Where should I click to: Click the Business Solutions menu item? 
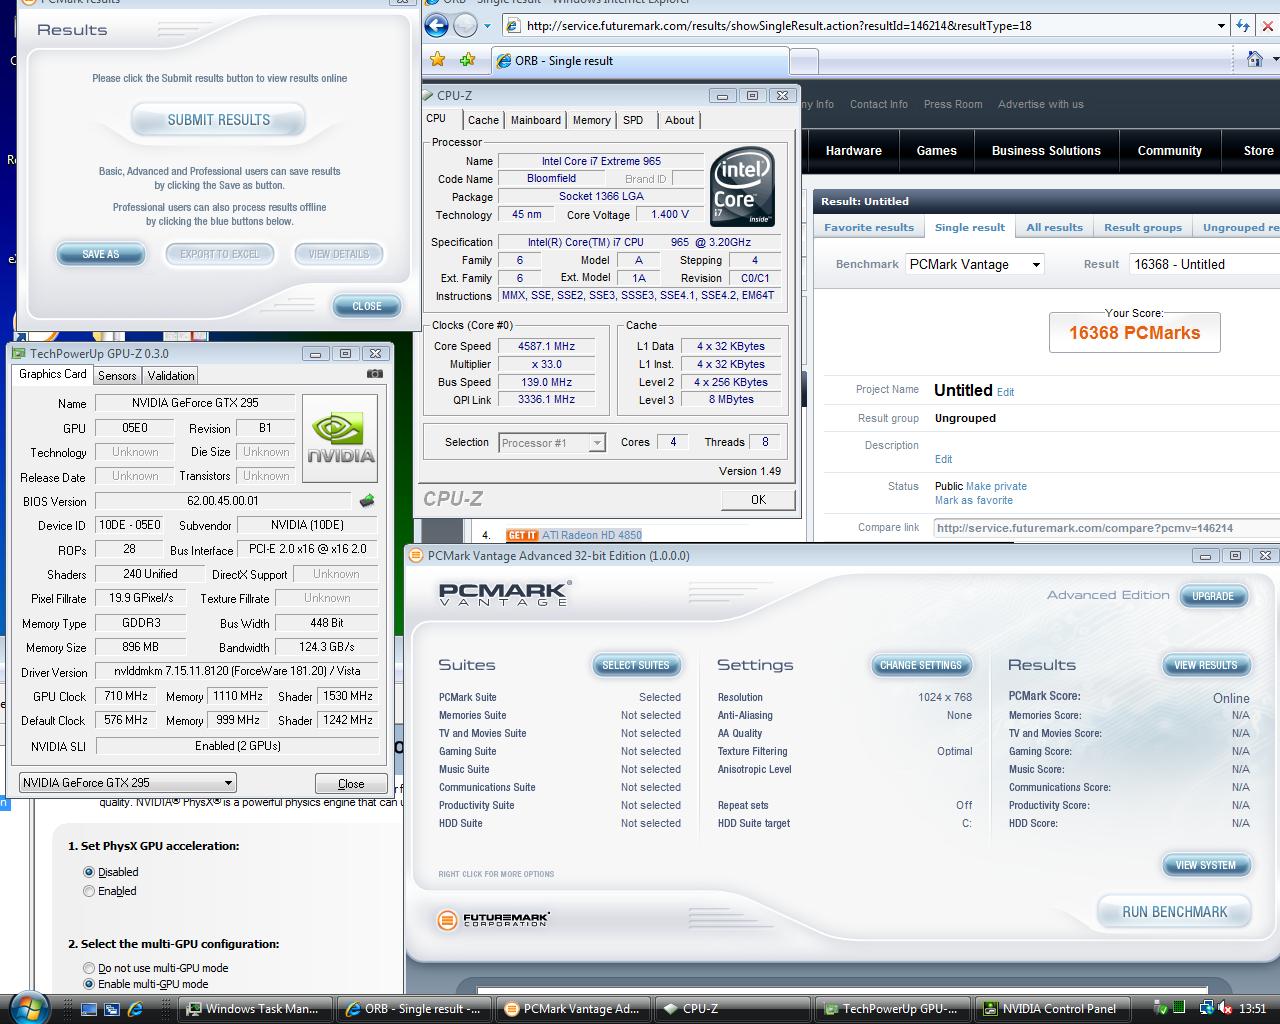click(x=1046, y=151)
